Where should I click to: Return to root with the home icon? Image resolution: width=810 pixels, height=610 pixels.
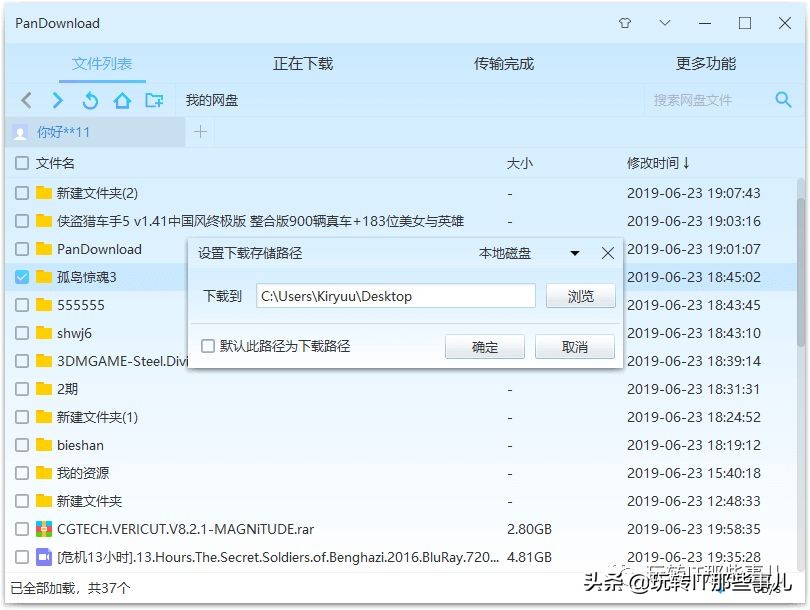click(x=120, y=100)
